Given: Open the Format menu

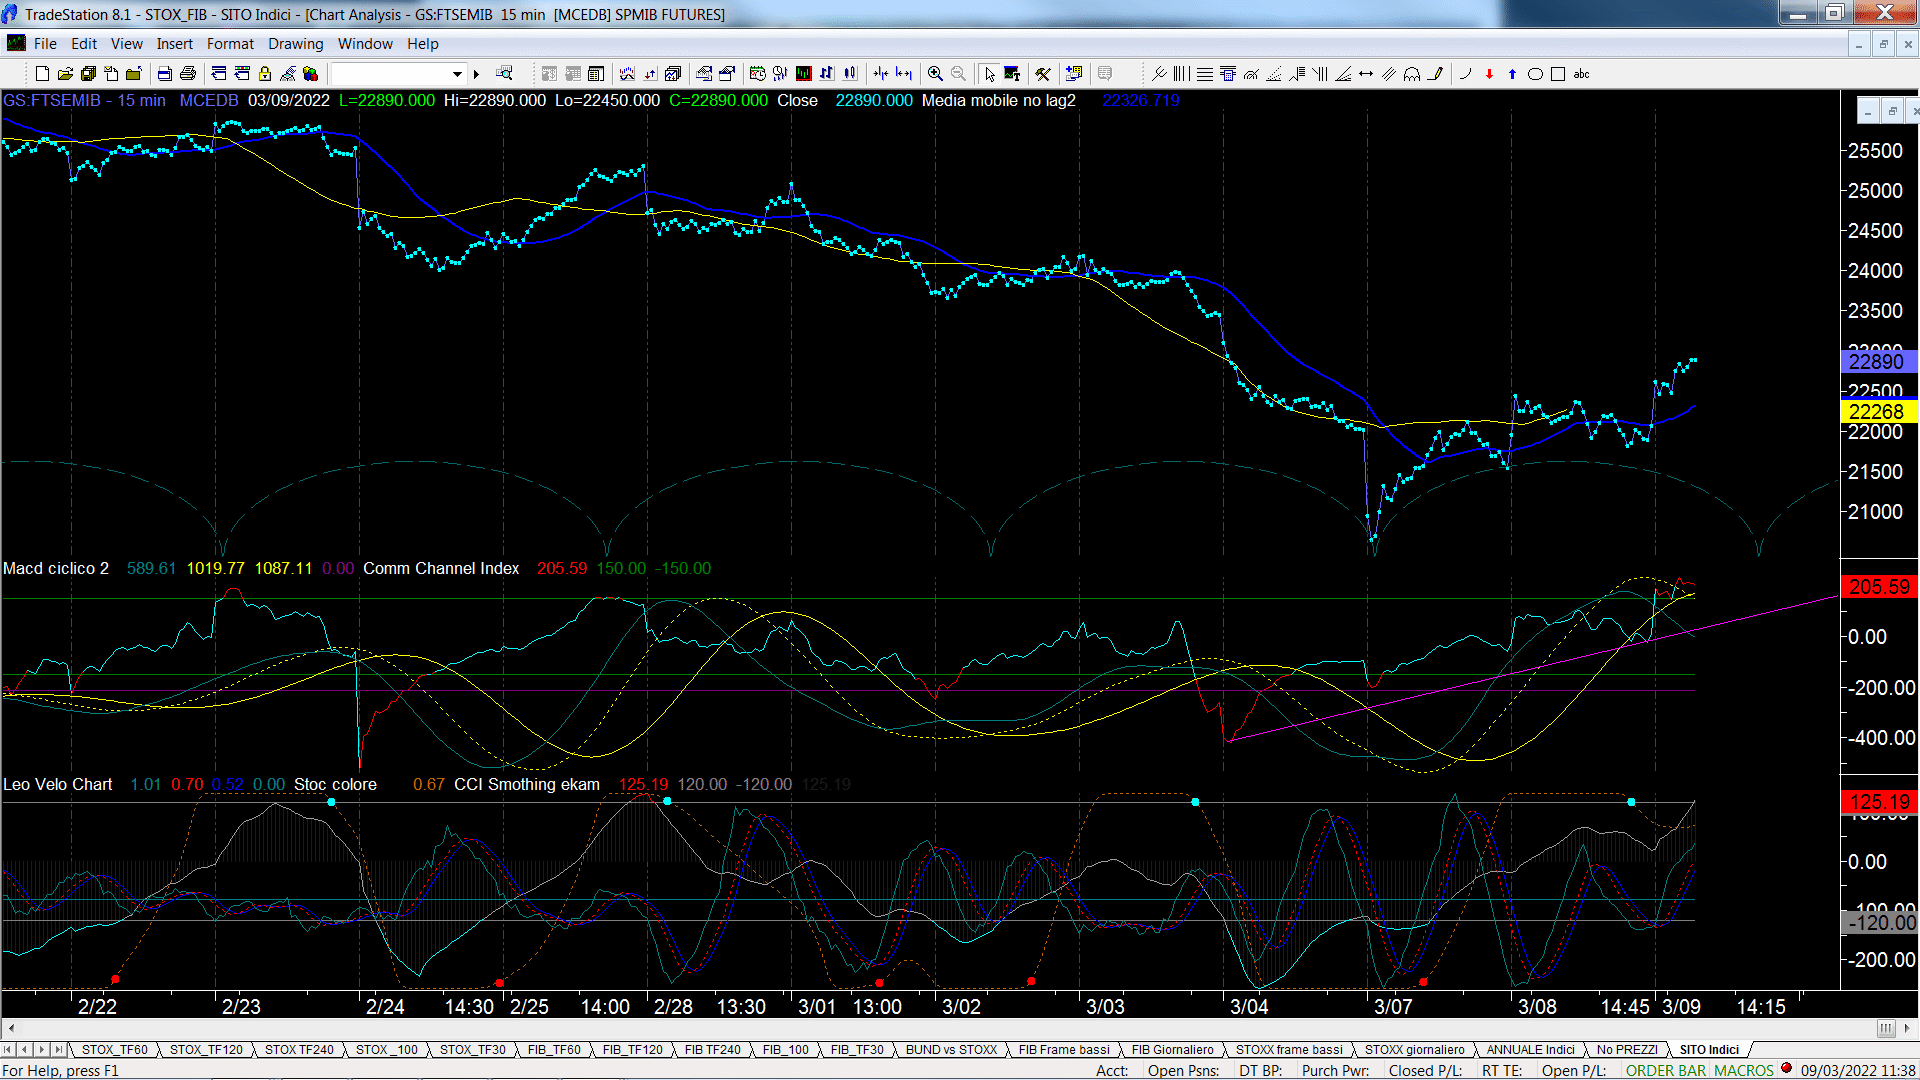Looking at the screenshot, I should pos(230,44).
